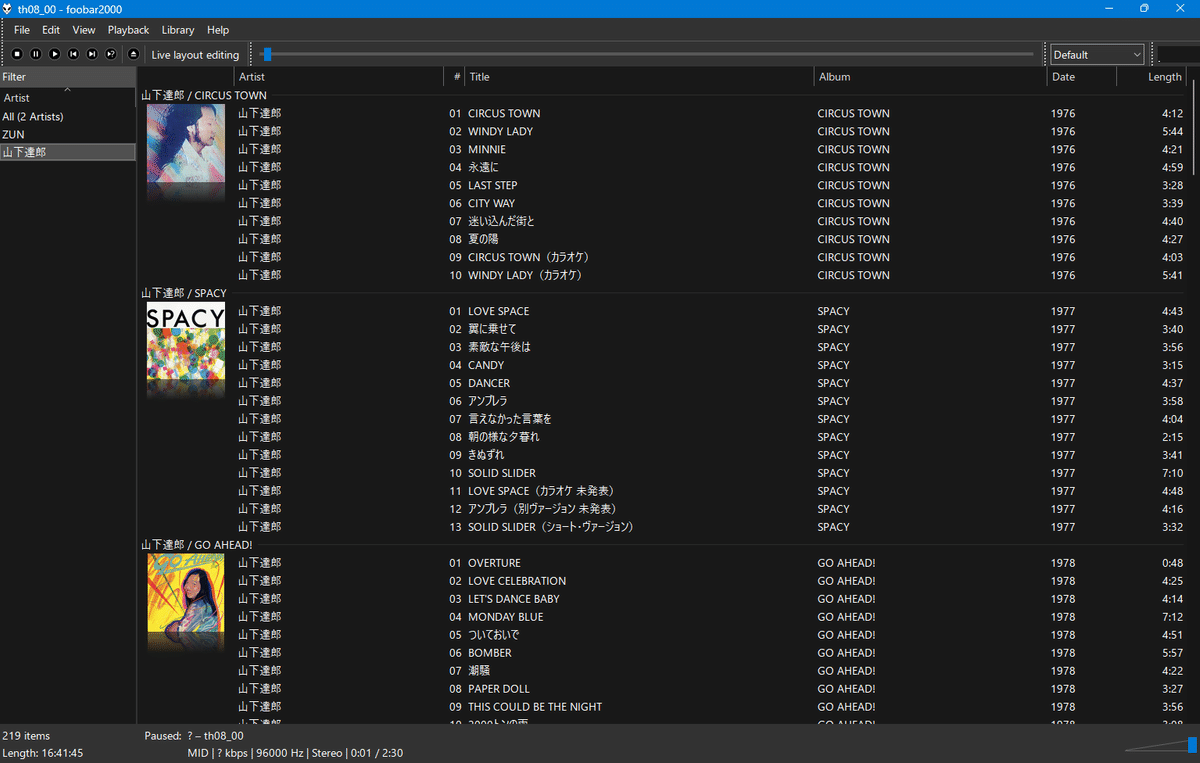The height and width of the screenshot is (763, 1200).
Task: Click the Open (eject) toolbar icon
Action: tap(134, 54)
